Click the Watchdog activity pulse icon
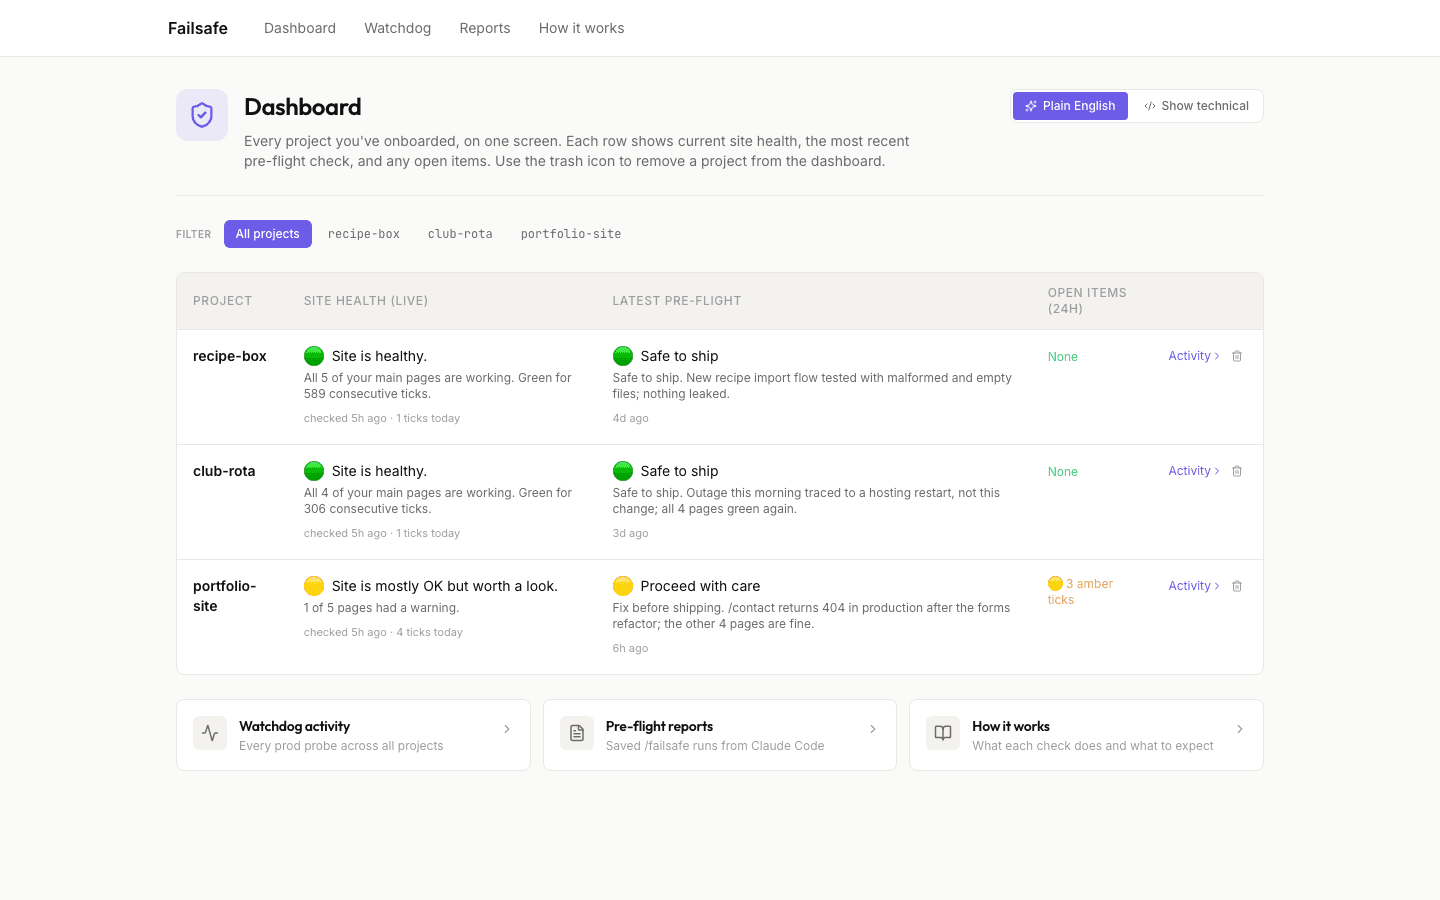Screen dimensions: 1440x900 click(210, 733)
